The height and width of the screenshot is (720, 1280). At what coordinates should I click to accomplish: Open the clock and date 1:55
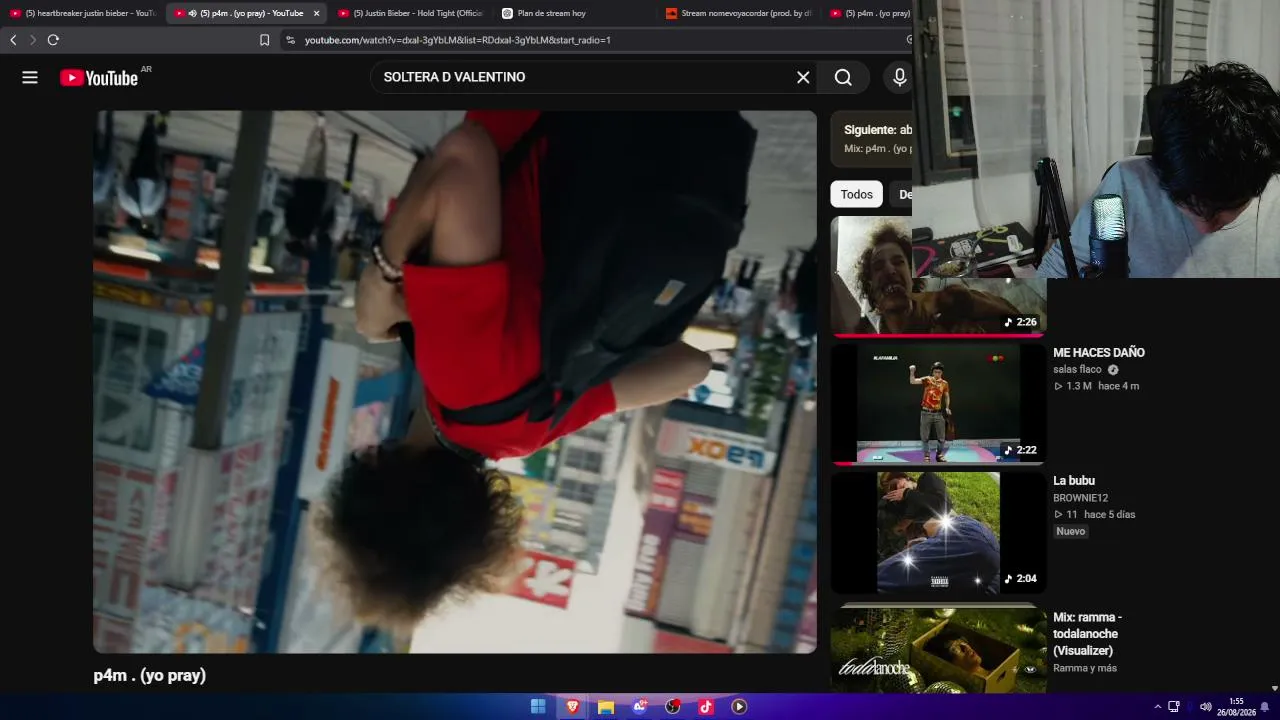coord(1237,707)
